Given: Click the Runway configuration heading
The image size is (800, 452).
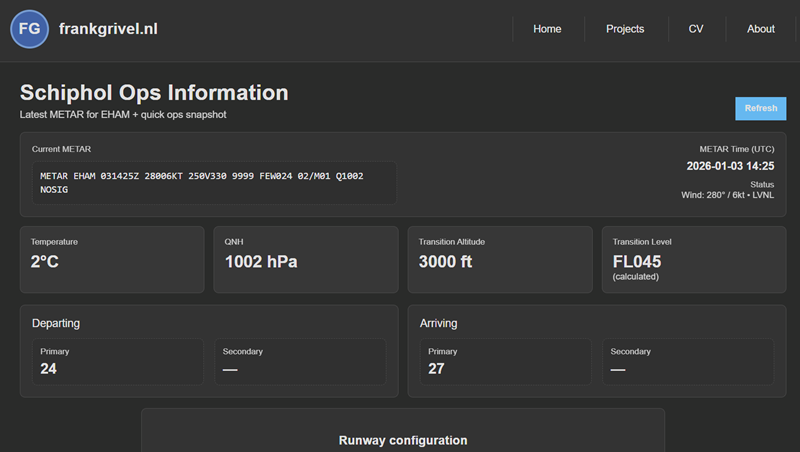Looking at the screenshot, I should tap(402, 440).
